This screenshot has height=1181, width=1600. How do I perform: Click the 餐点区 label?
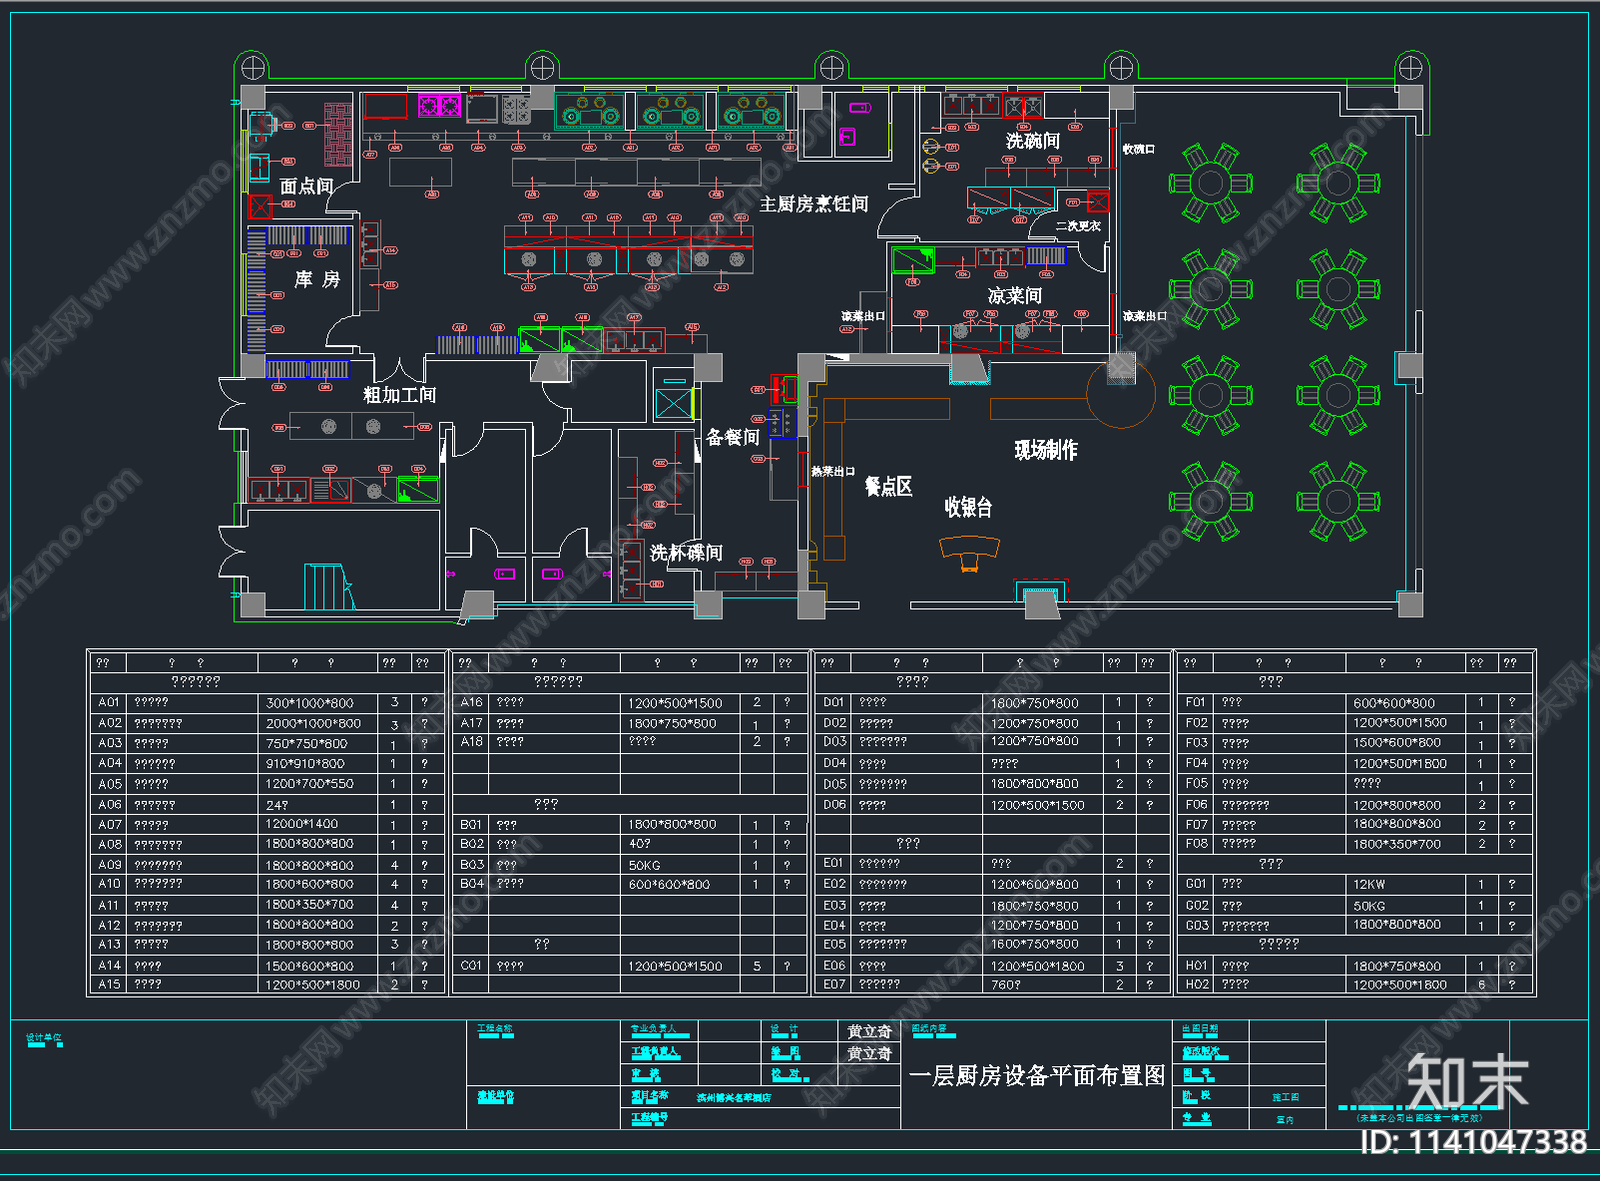889,487
